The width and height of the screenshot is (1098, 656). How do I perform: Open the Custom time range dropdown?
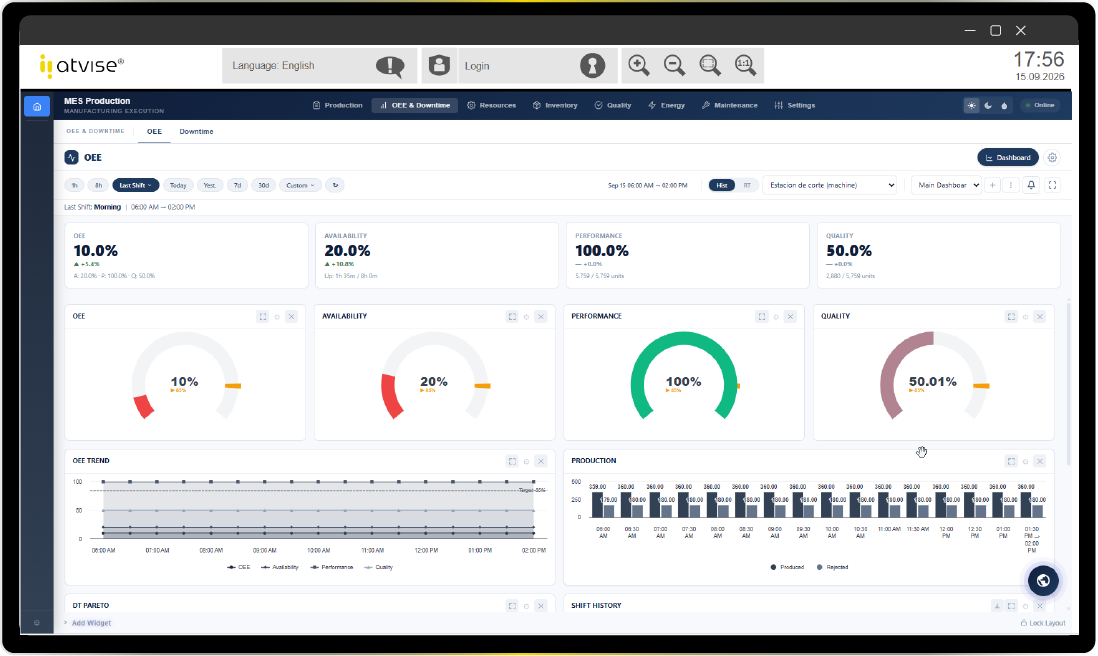(x=300, y=186)
